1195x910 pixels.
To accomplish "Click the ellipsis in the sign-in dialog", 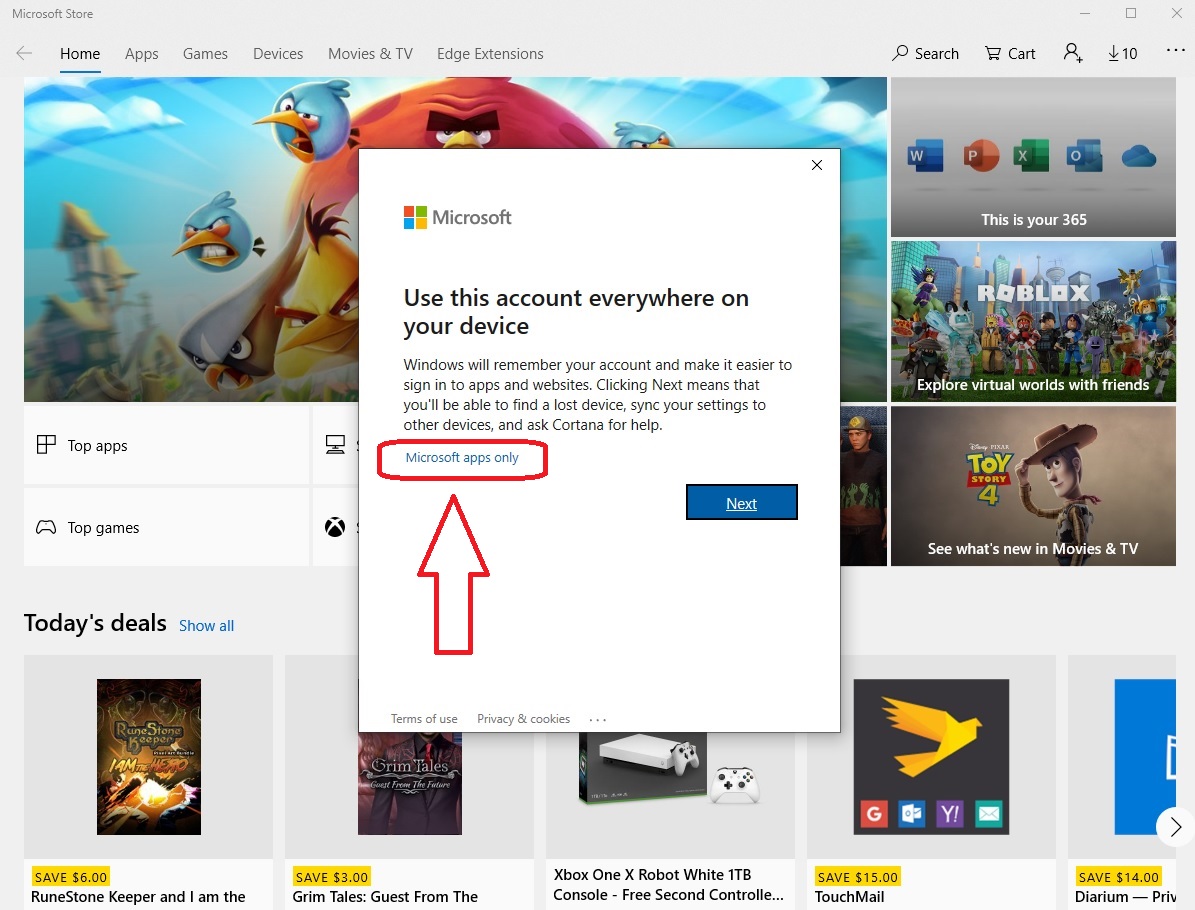I will coord(597,718).
